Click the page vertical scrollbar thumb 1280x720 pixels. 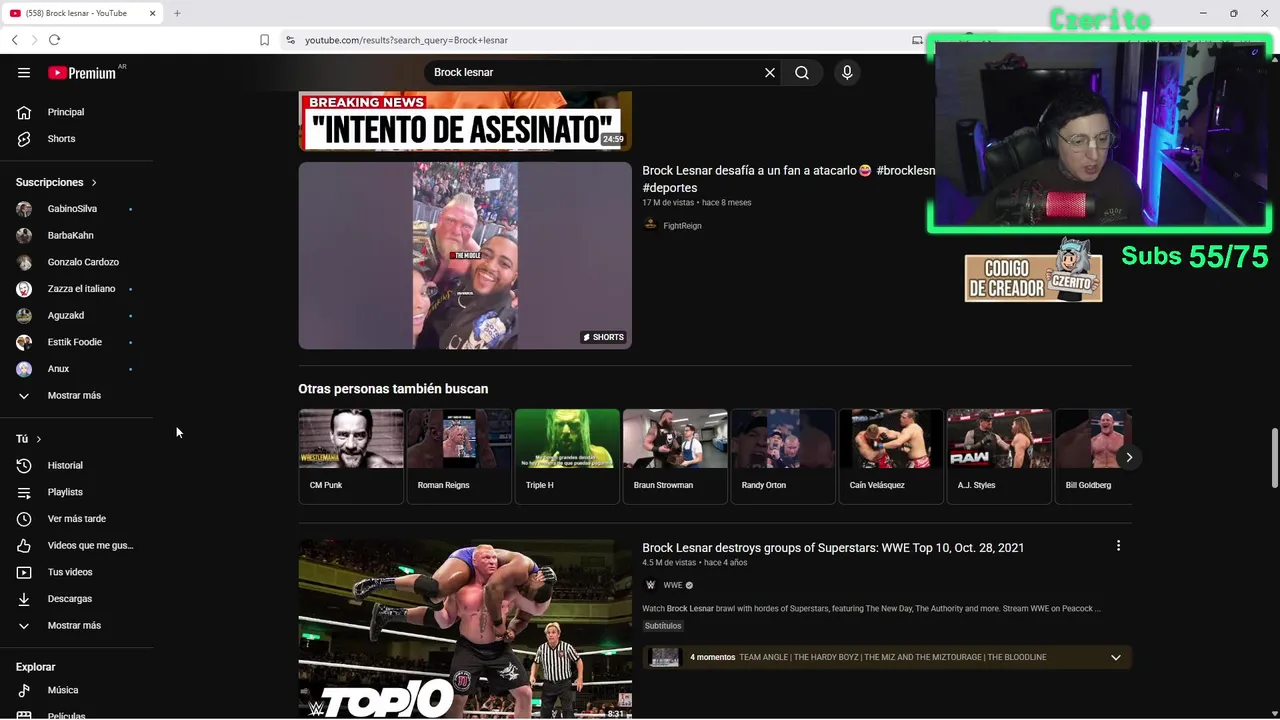pos(1274,458)
